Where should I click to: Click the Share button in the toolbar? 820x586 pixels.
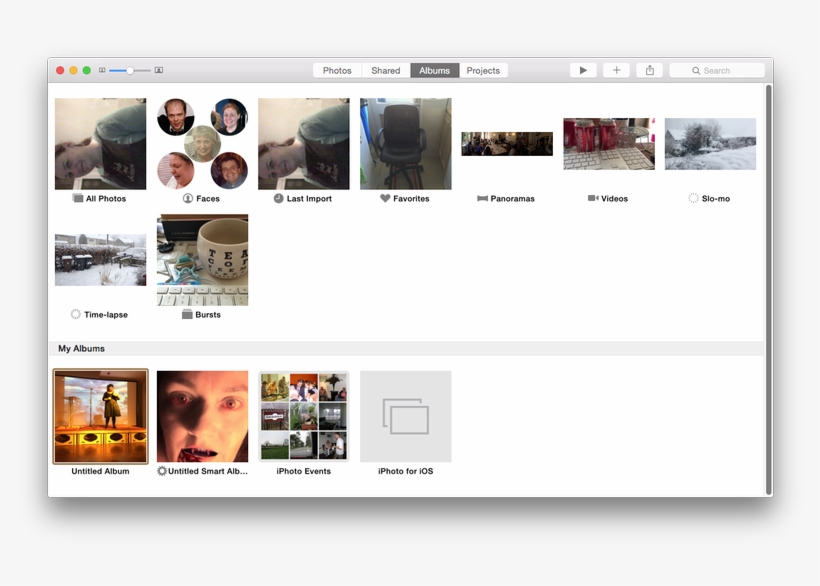point(648,70)
